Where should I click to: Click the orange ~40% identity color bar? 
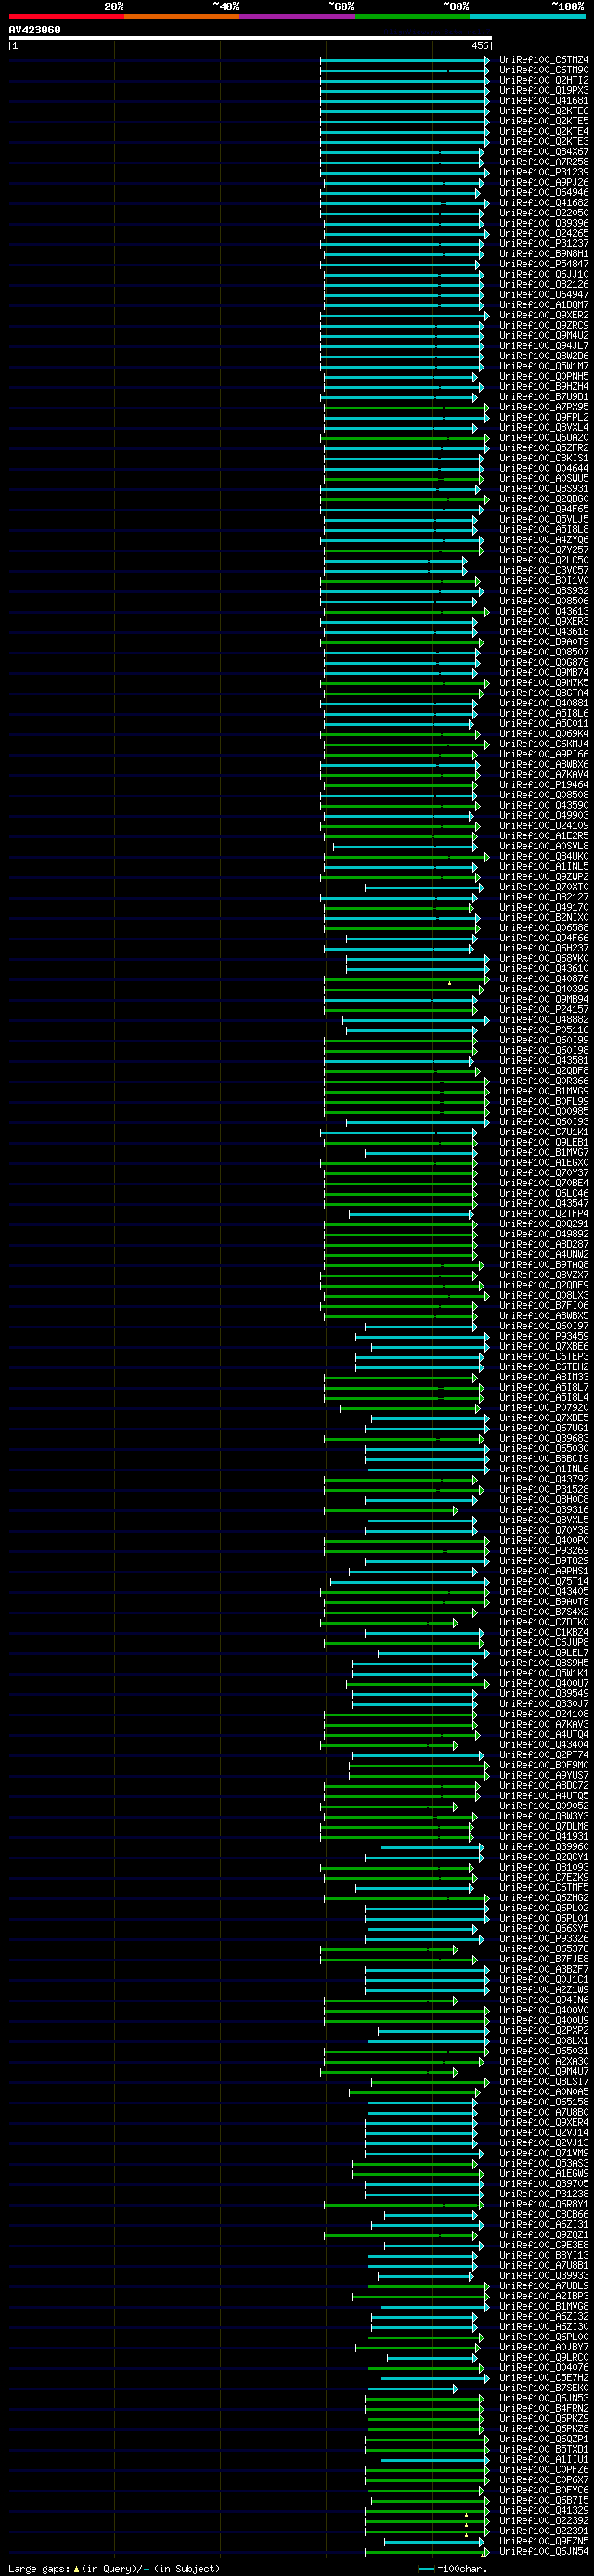click(182, 16)
